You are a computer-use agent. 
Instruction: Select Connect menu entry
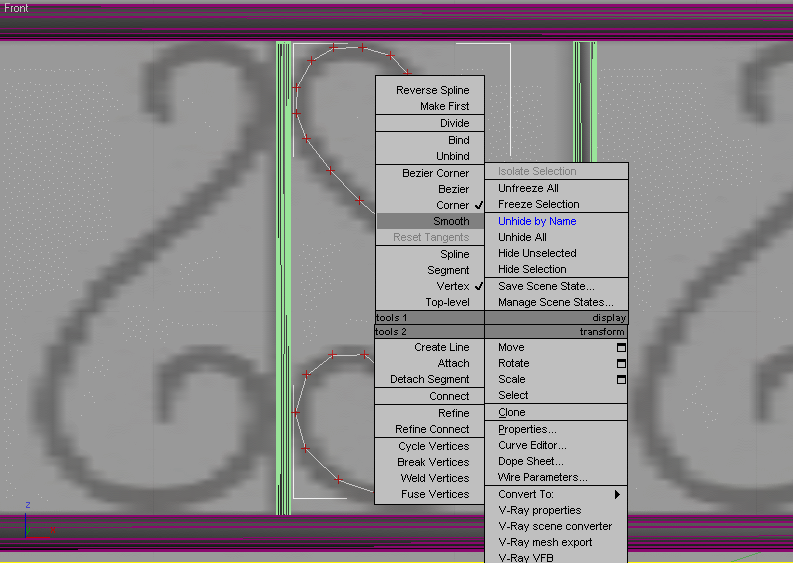click(449, 397)
